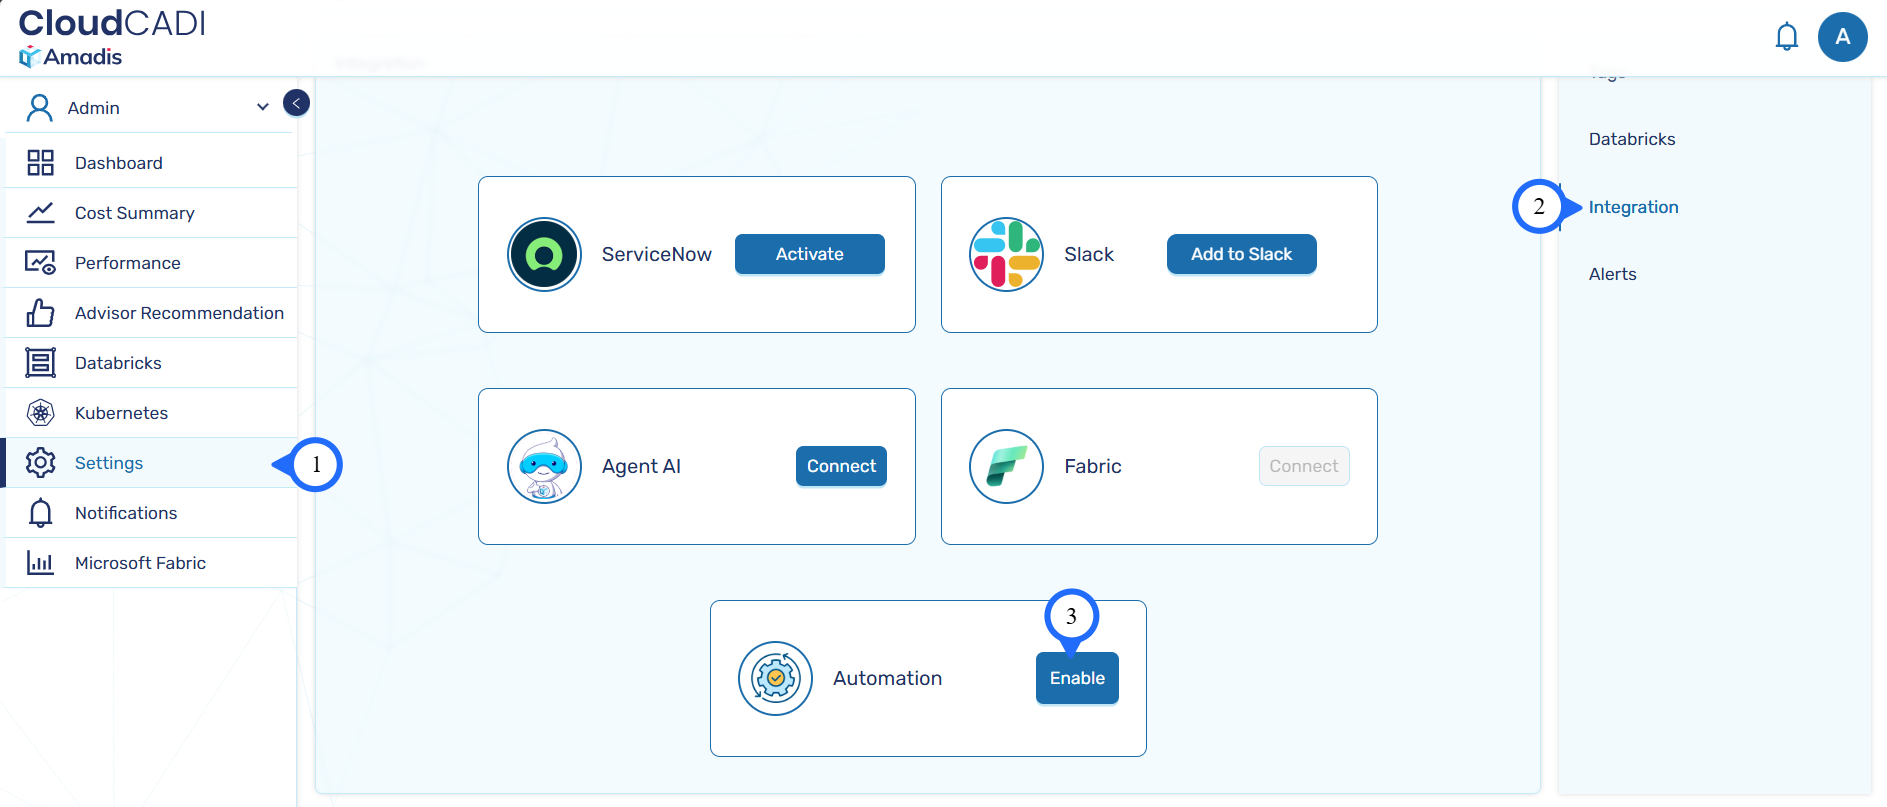Viewport: 1887px width, 807px height.
Task: Open the Kubernetes sidebar item
Action: click(x=121, y=413)
